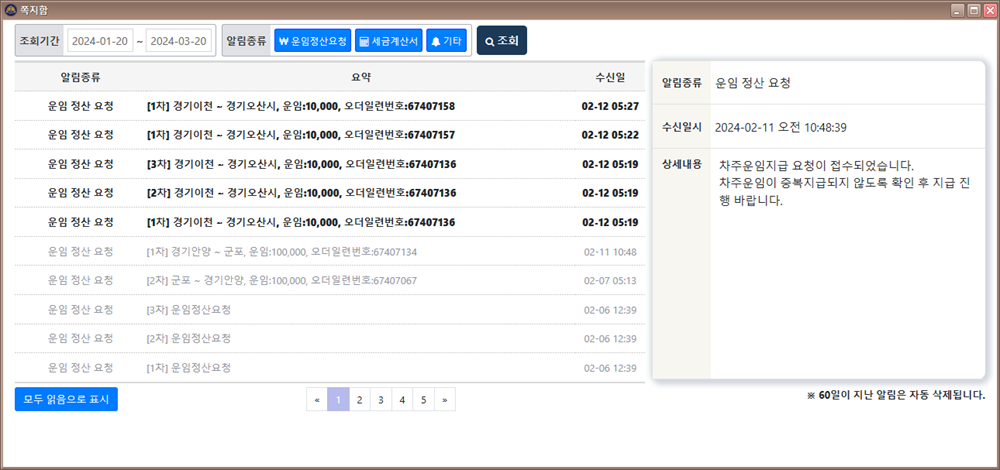The height and width of the screenshot is (470, 1000).
Task: Open the [3차] 경기이천 notice received 02-12 05:19
Action: click(x=300, y=164)
